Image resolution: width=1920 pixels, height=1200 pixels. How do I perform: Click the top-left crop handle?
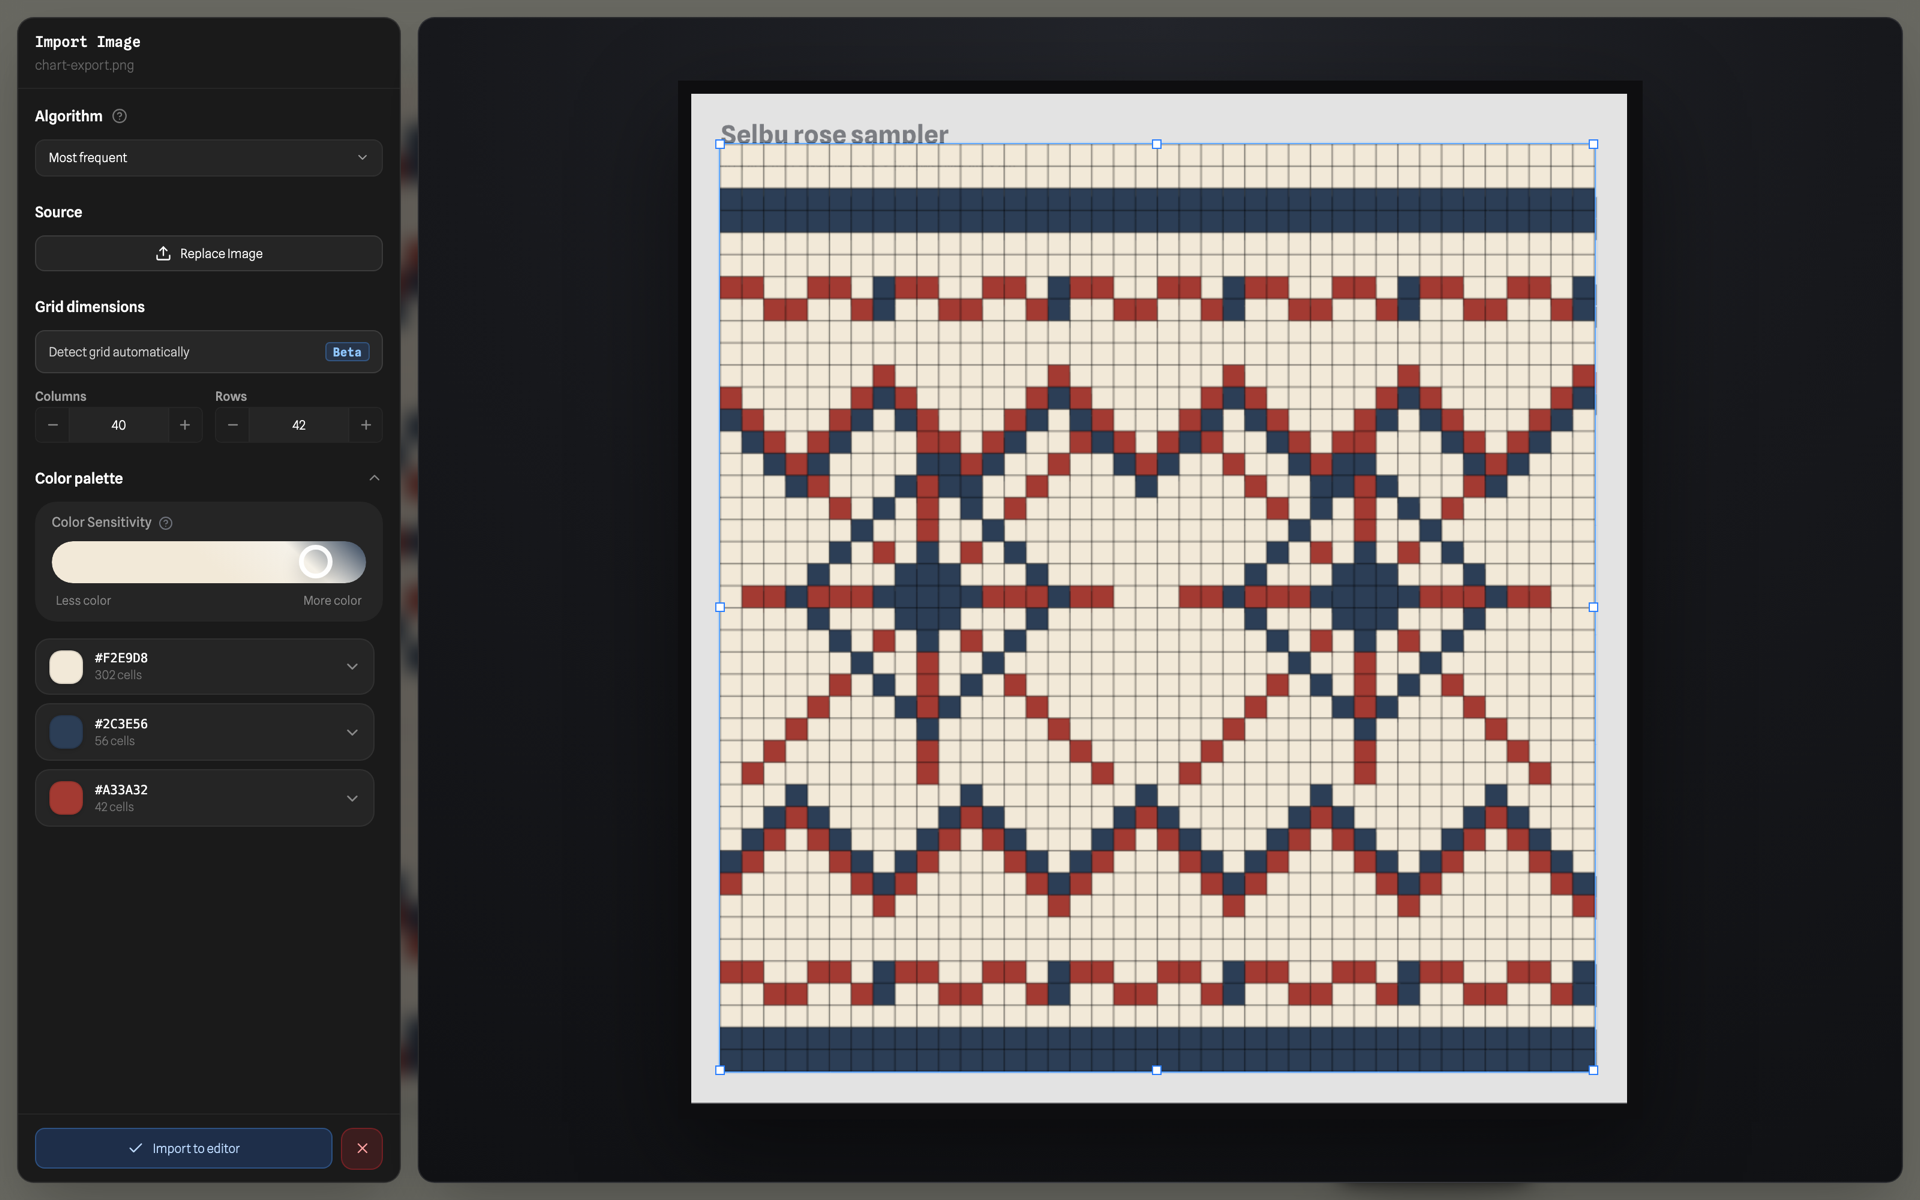click(720, 144)
